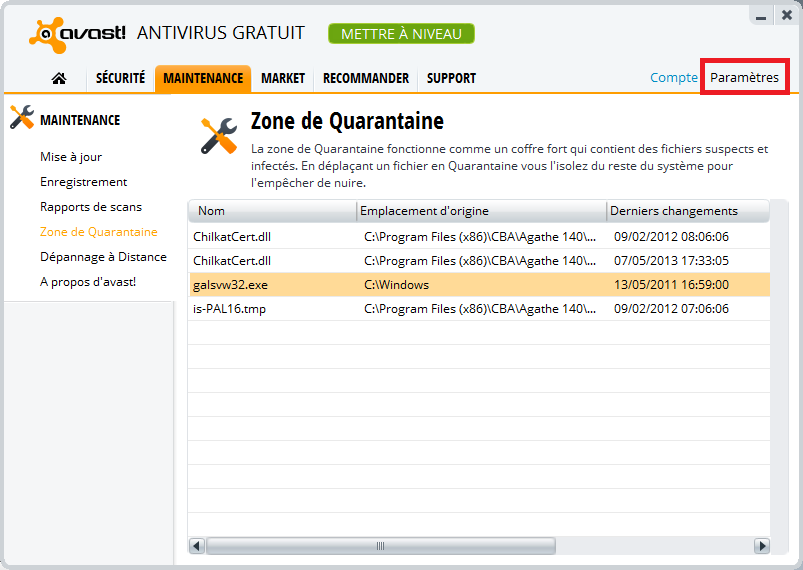Minimize the avast window

coord(761,15)
